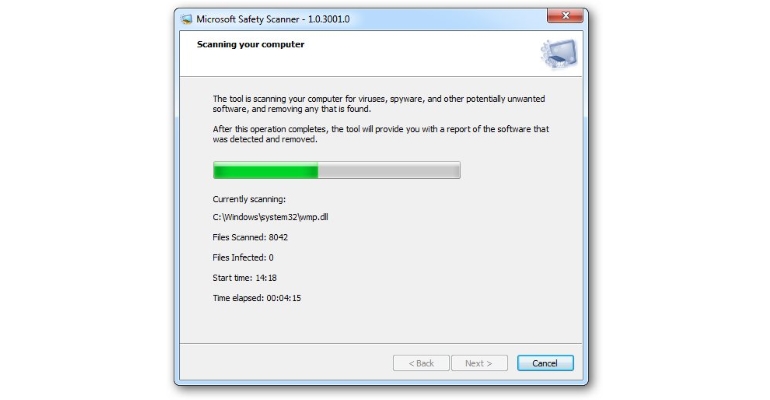Screen dimensions: 770x400
Task: Close the Microsoft Safety Scanner window
Action: [x=565, y=16]
